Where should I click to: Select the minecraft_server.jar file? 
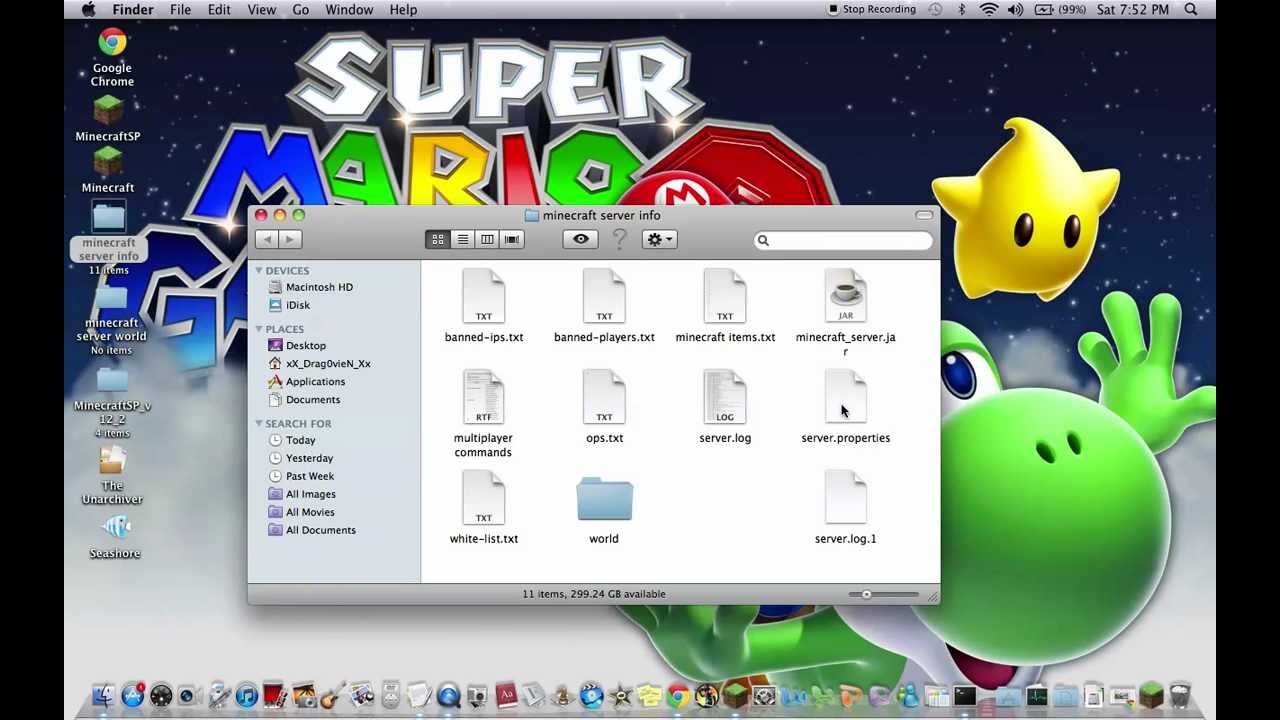(845, 297)
